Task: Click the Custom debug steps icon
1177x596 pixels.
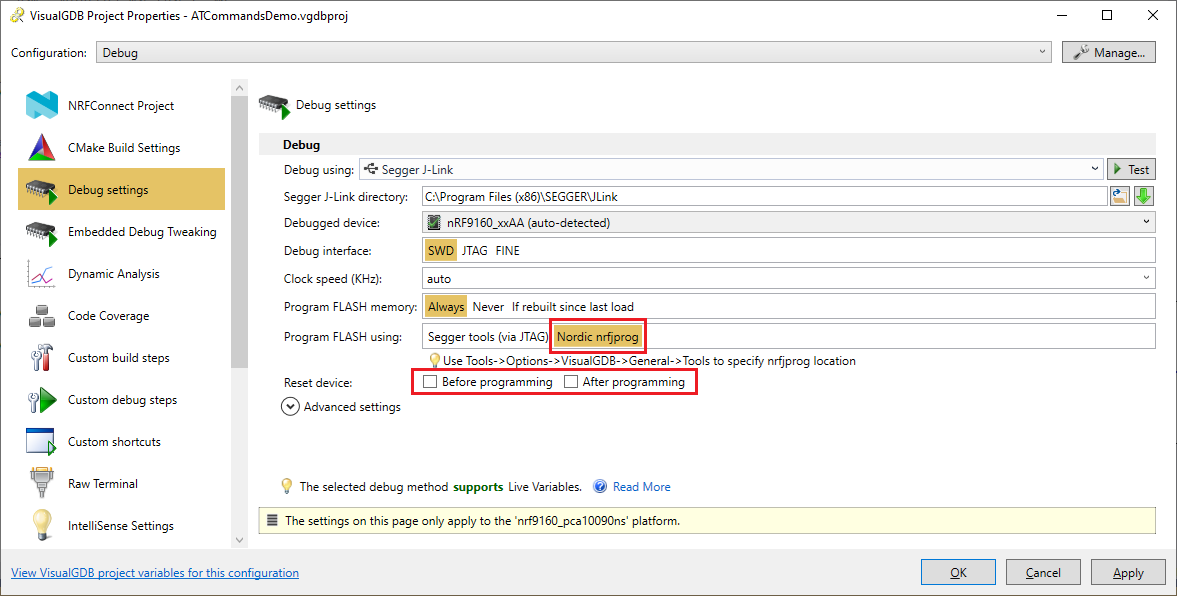Action: 41,400
